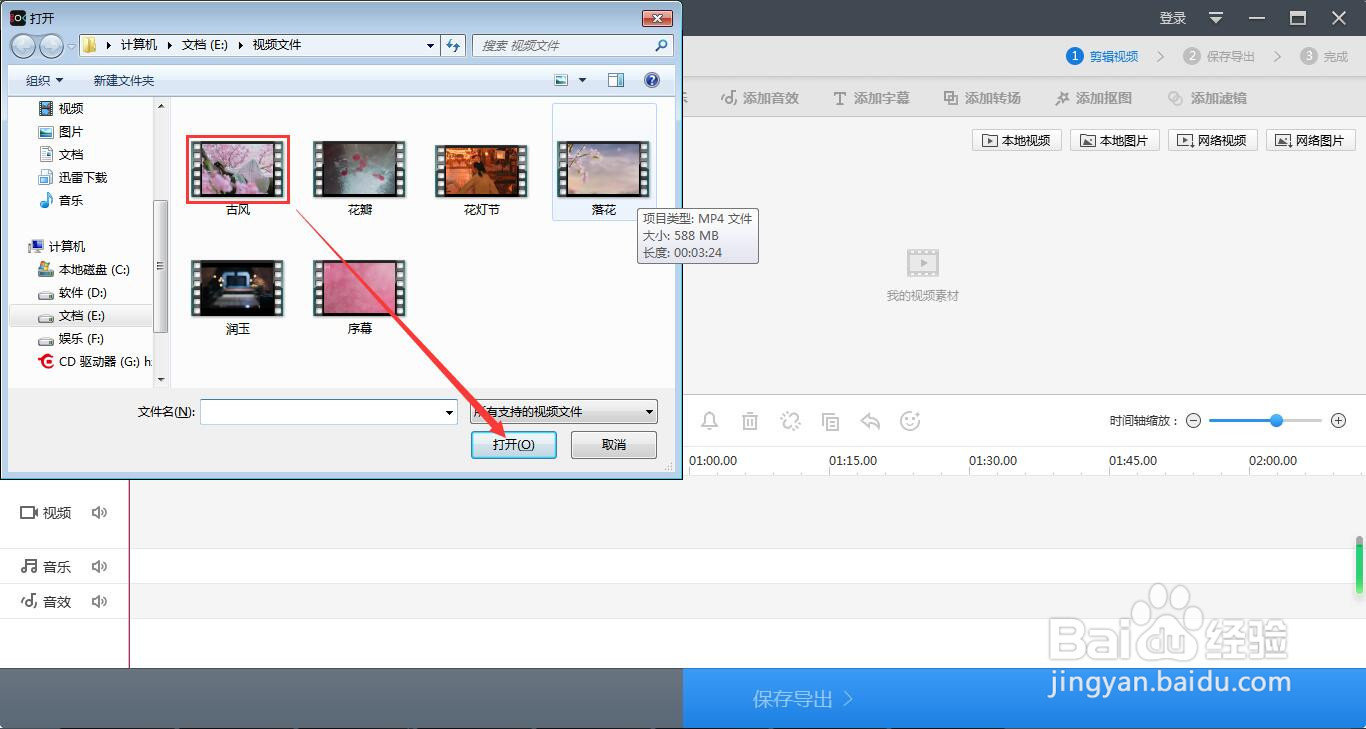Viewport: 1366px width, 729px height.
Task: Switch to the 添加字幕 tab
Action: 871,98
